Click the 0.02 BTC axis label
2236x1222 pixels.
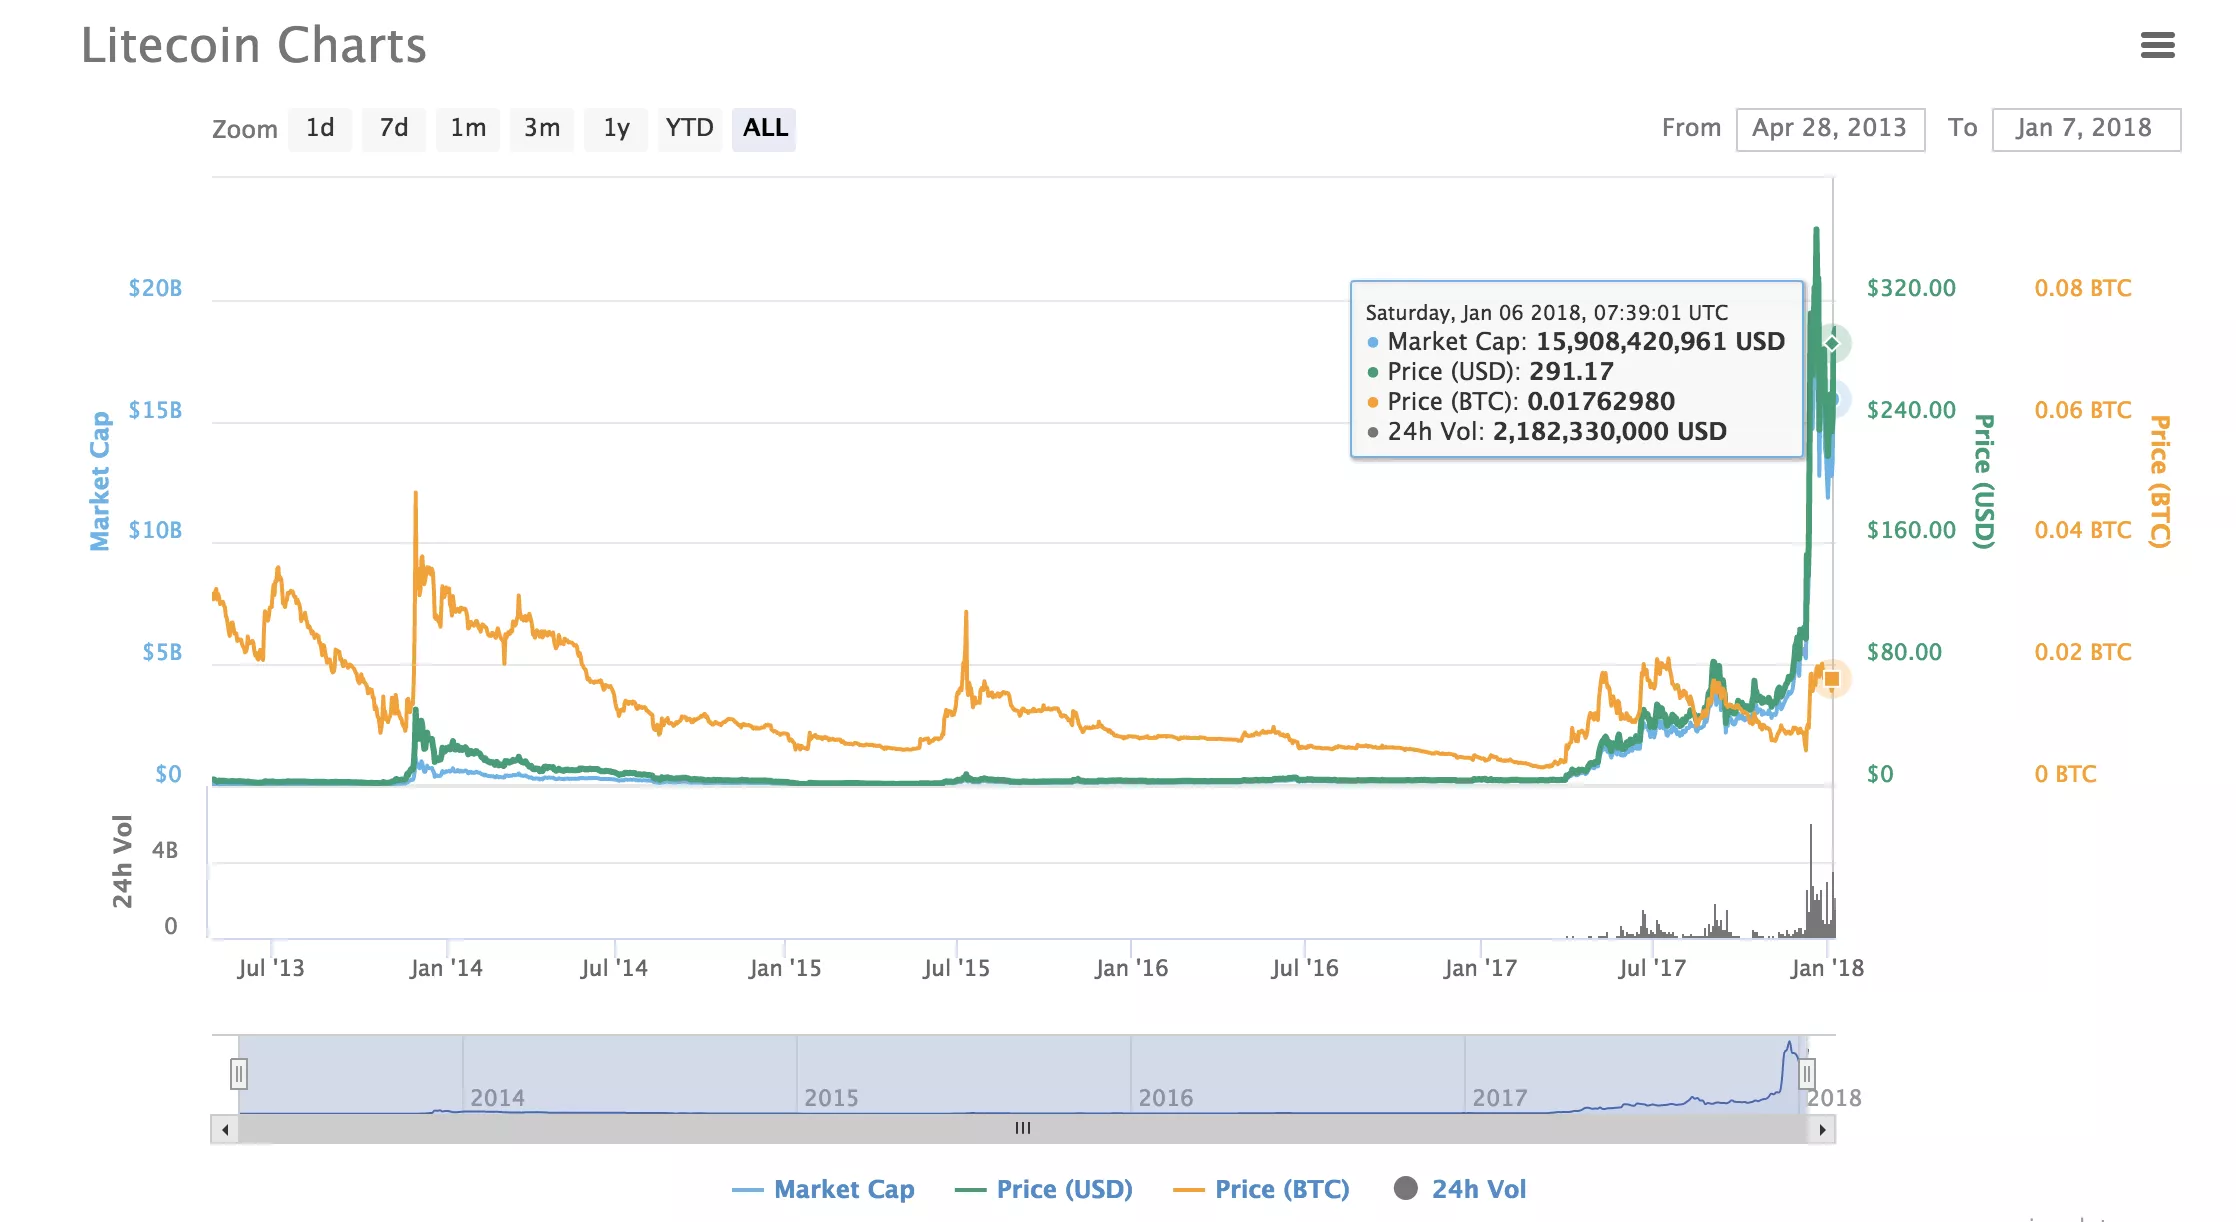pyautogui.click(x=2083, y=652)
